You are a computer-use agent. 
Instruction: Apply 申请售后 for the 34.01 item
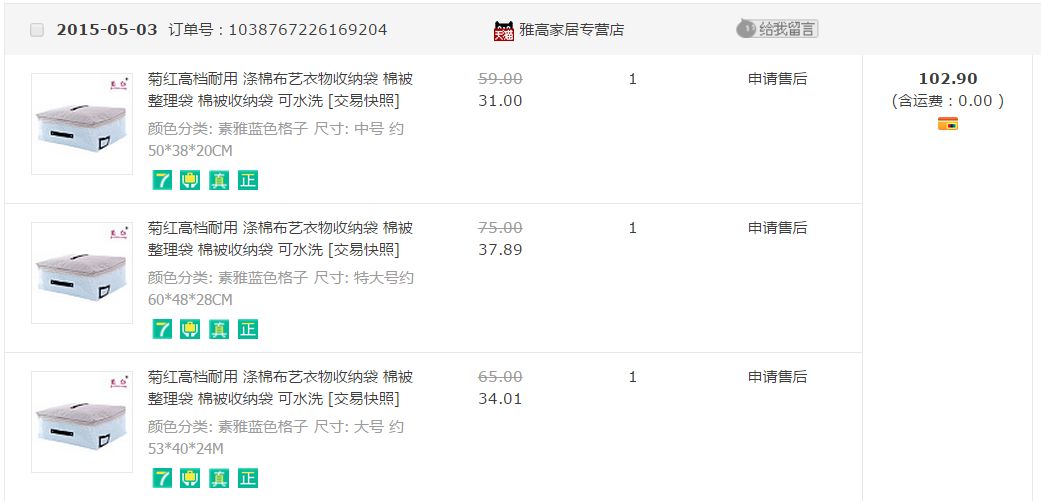777,377
